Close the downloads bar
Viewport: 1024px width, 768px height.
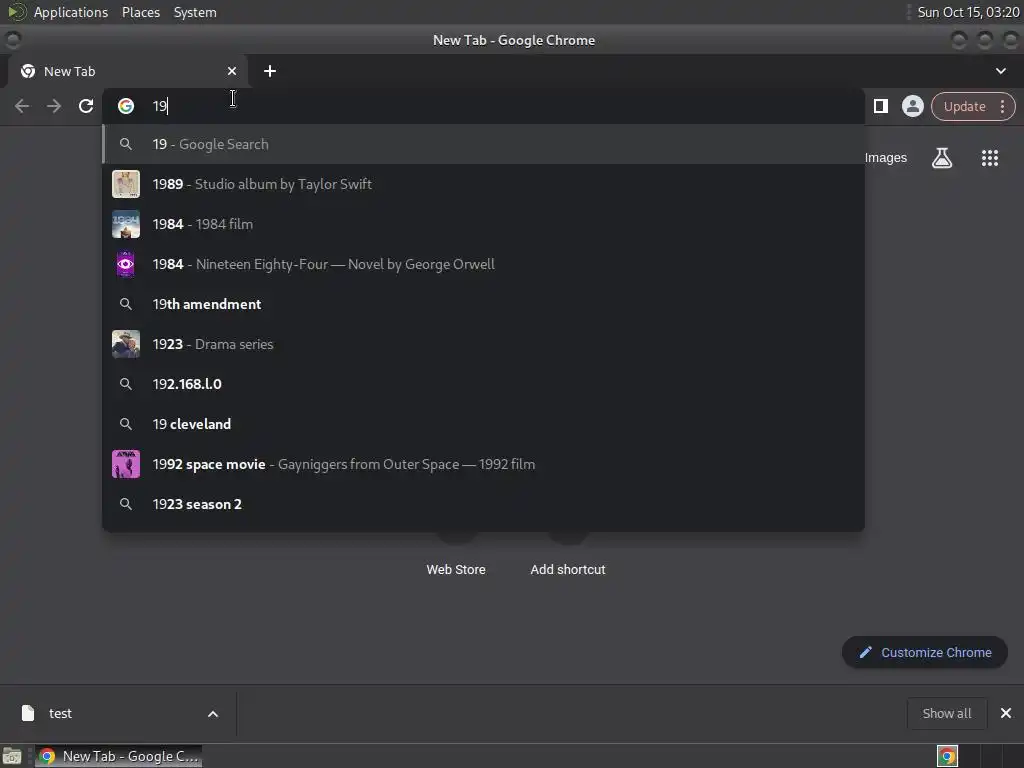click(x=1006, y=713)
